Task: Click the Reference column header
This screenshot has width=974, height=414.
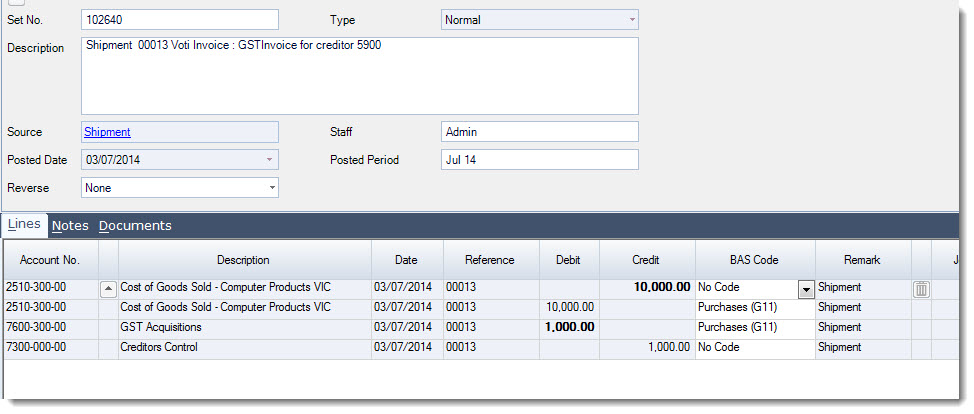Action: [489, 260]
